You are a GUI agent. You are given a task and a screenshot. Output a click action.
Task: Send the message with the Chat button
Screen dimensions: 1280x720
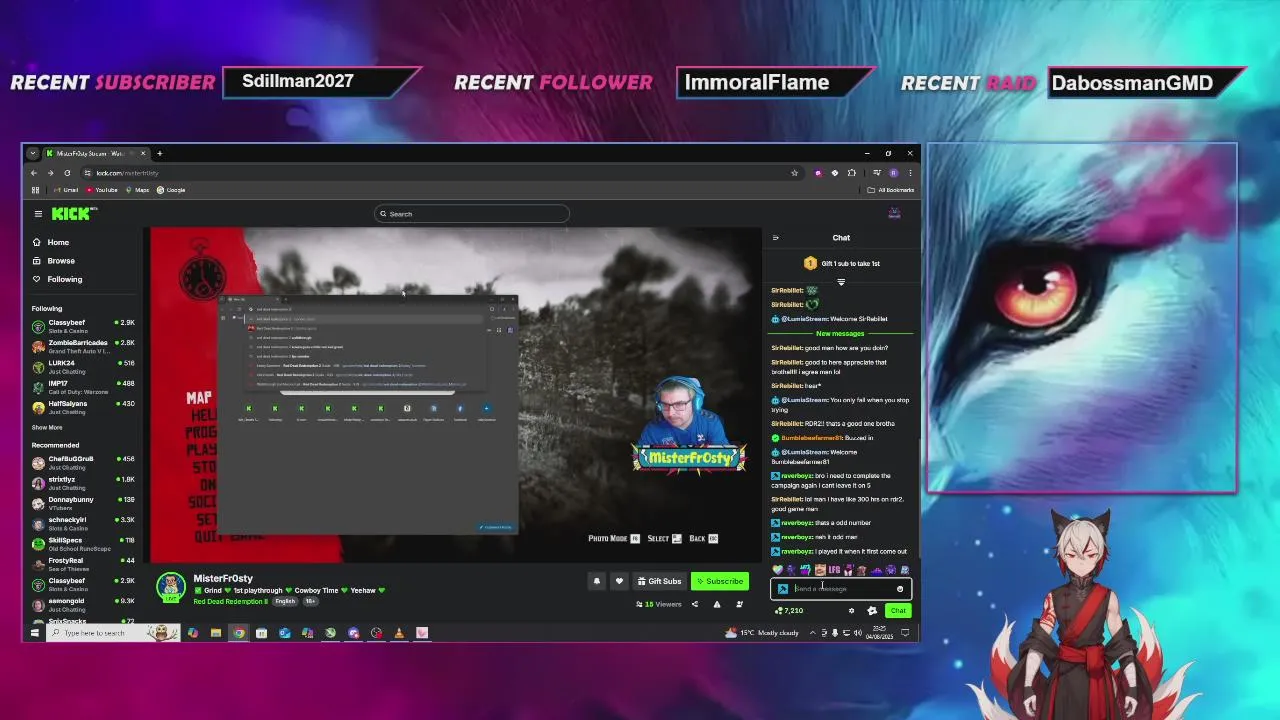point(898,610)
